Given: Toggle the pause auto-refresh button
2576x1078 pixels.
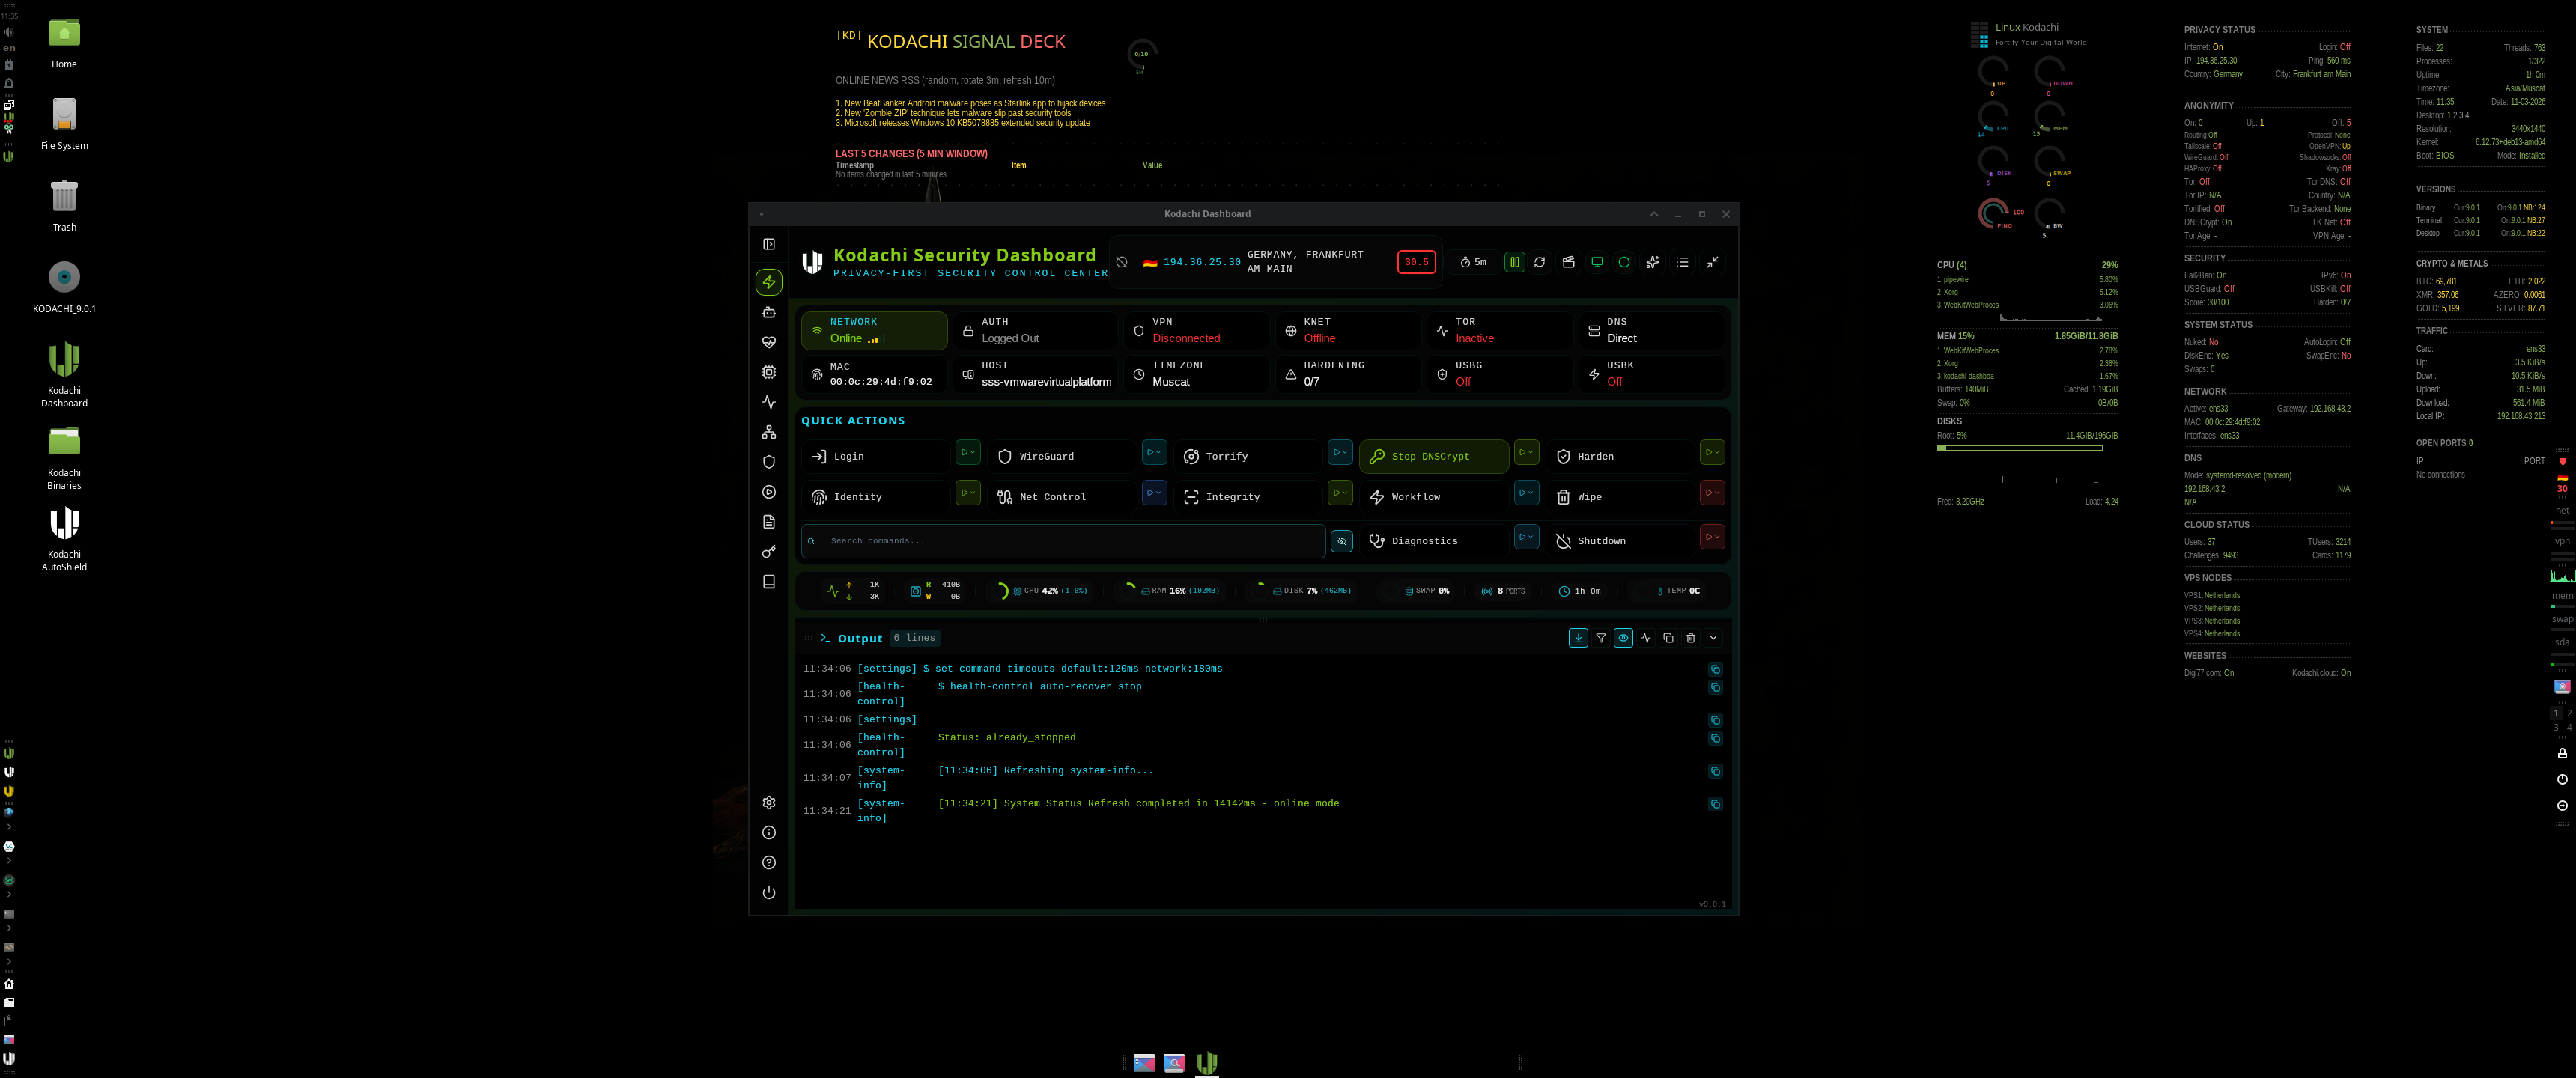Looking at the screenshot, I should 1514,262.
